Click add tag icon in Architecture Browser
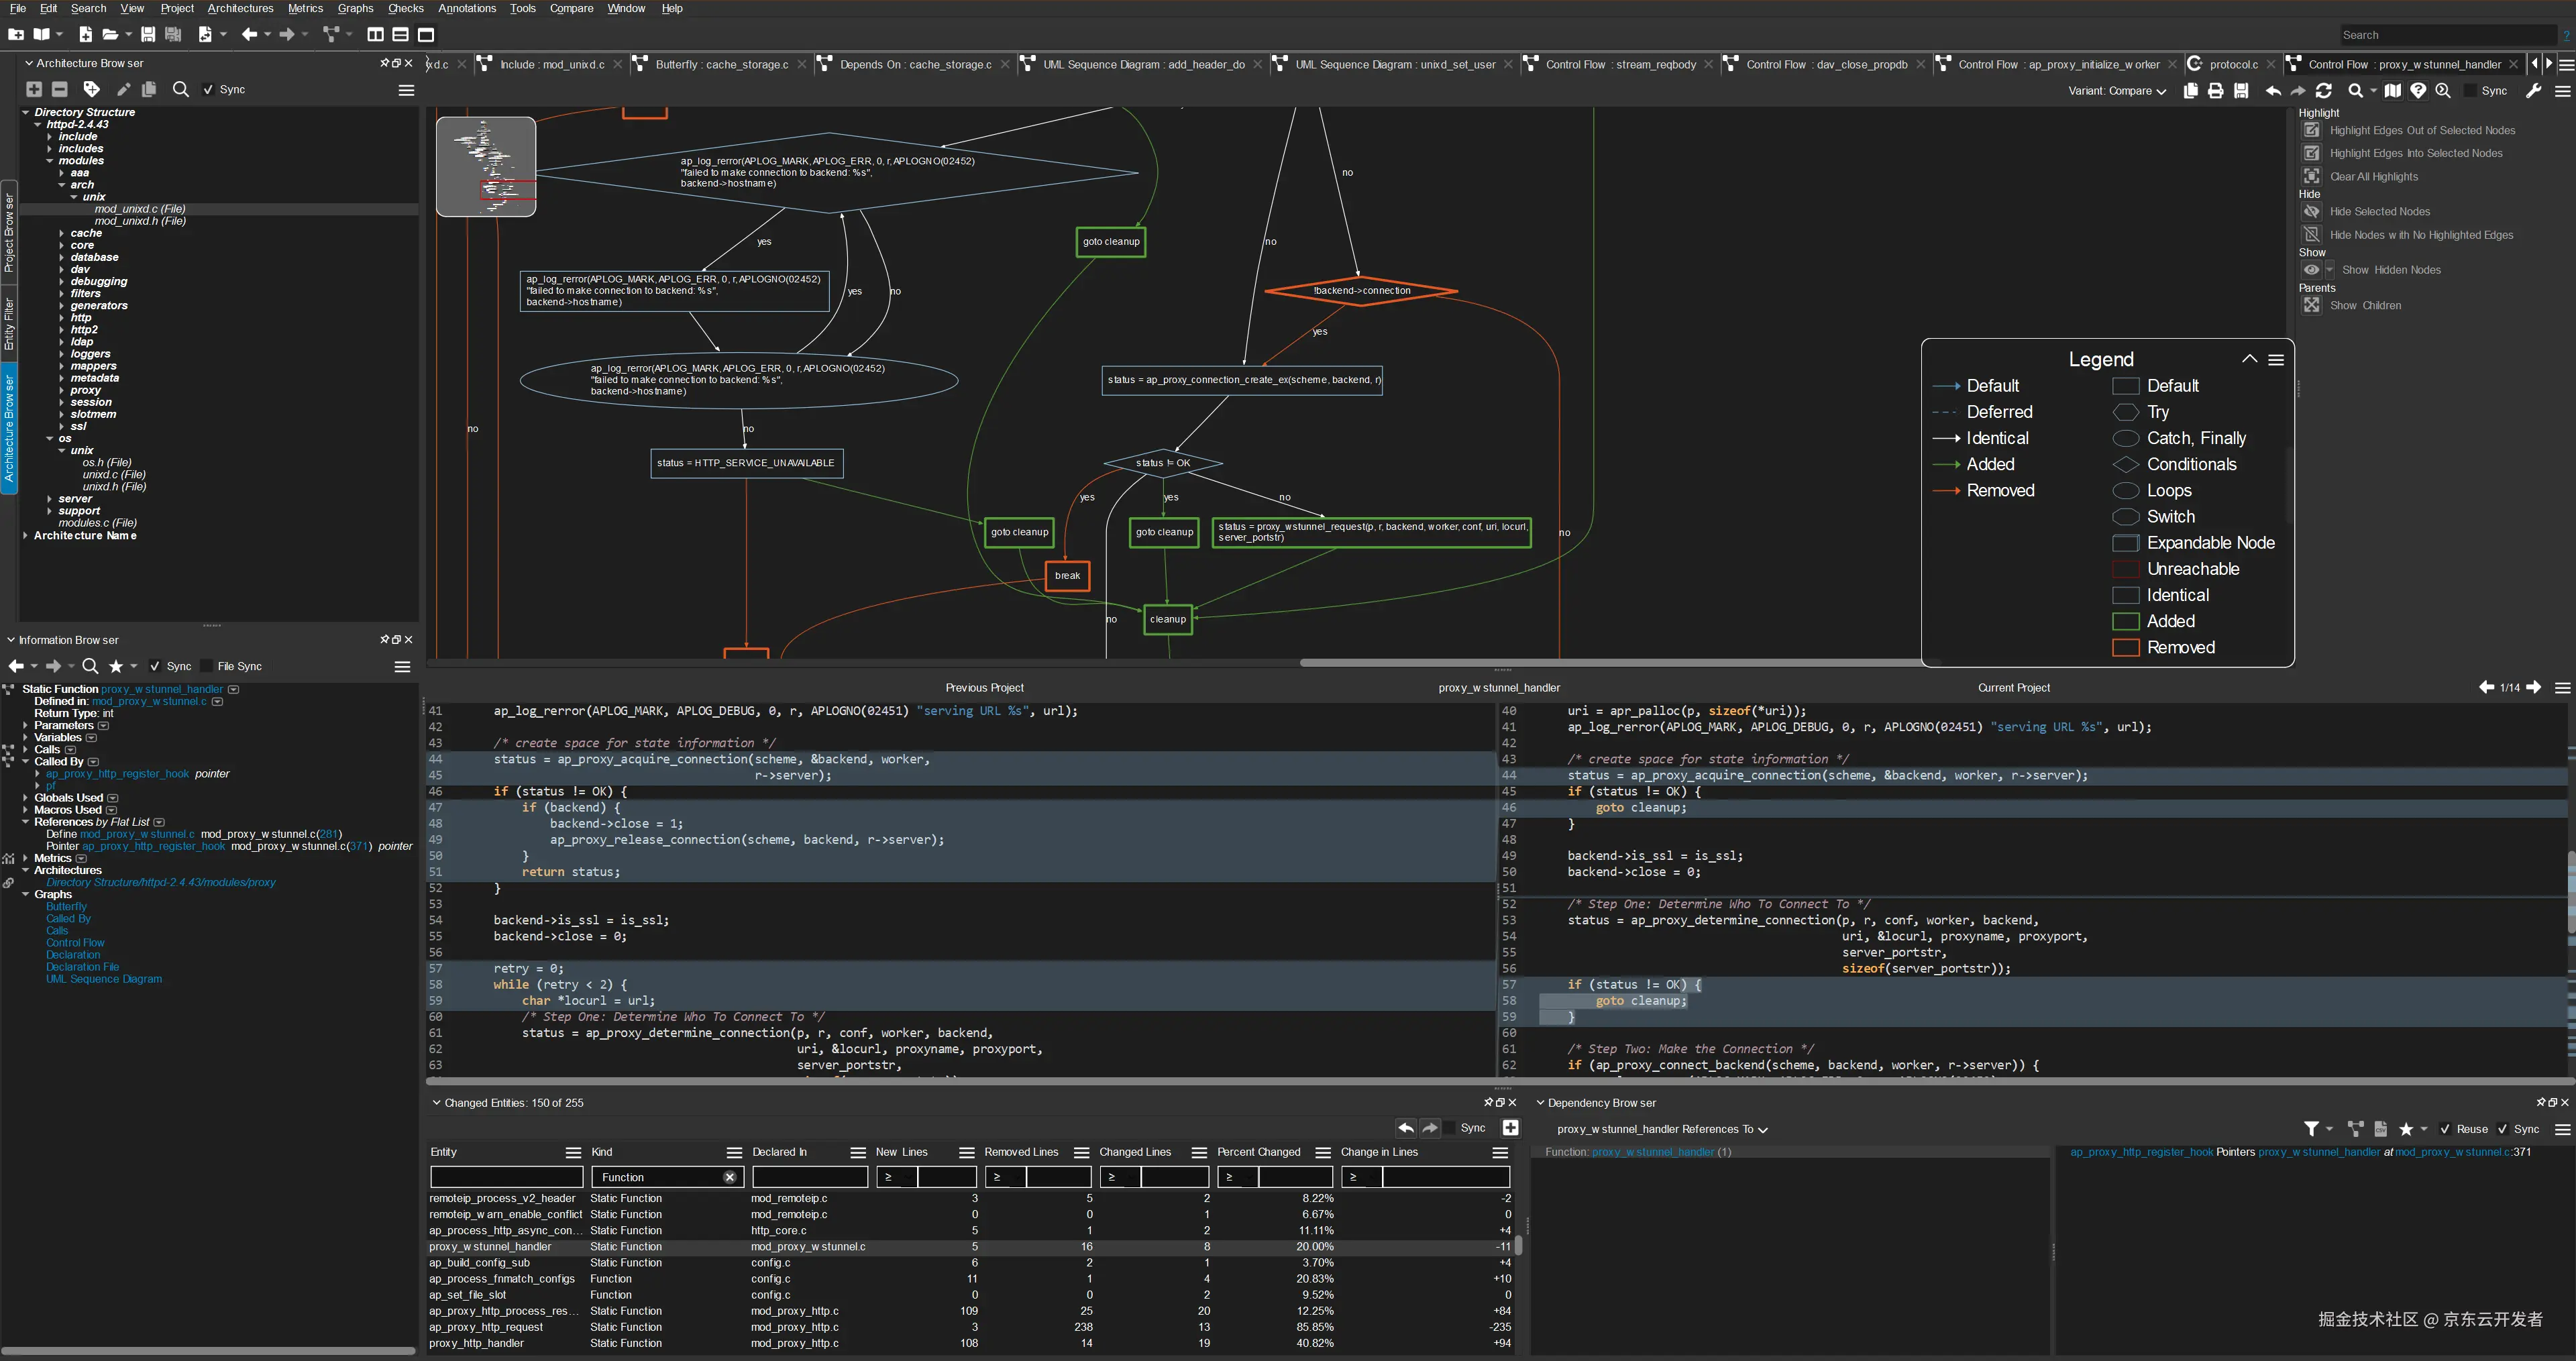 (x=91, y=89)
